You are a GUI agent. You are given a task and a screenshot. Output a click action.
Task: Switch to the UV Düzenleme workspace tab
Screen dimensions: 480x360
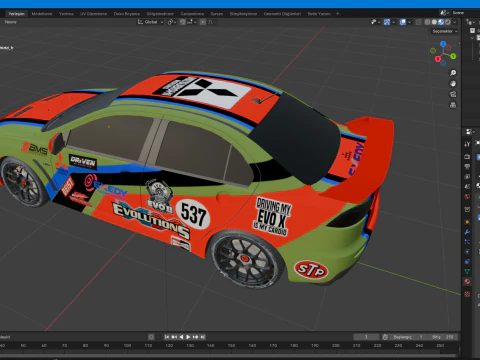coord(93,14)
